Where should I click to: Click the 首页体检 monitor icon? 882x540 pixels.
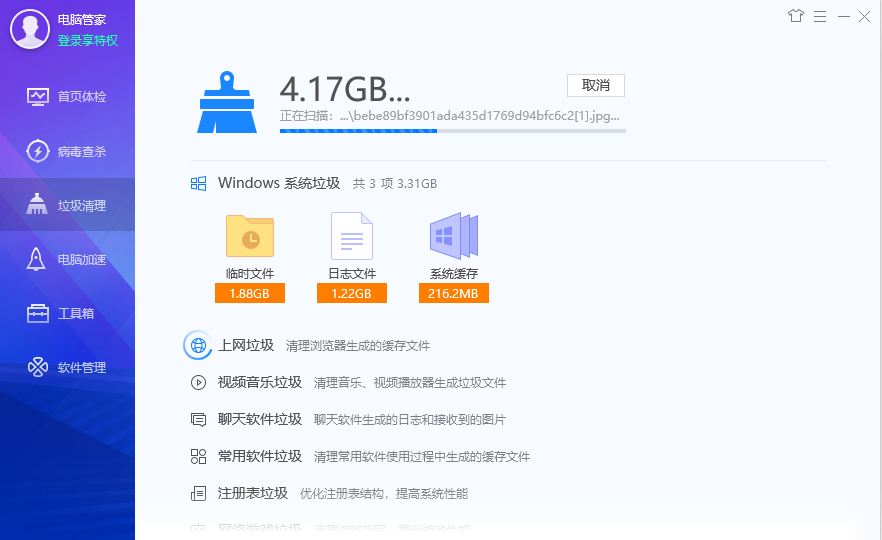pyautogui.click(x=38, y=97)
